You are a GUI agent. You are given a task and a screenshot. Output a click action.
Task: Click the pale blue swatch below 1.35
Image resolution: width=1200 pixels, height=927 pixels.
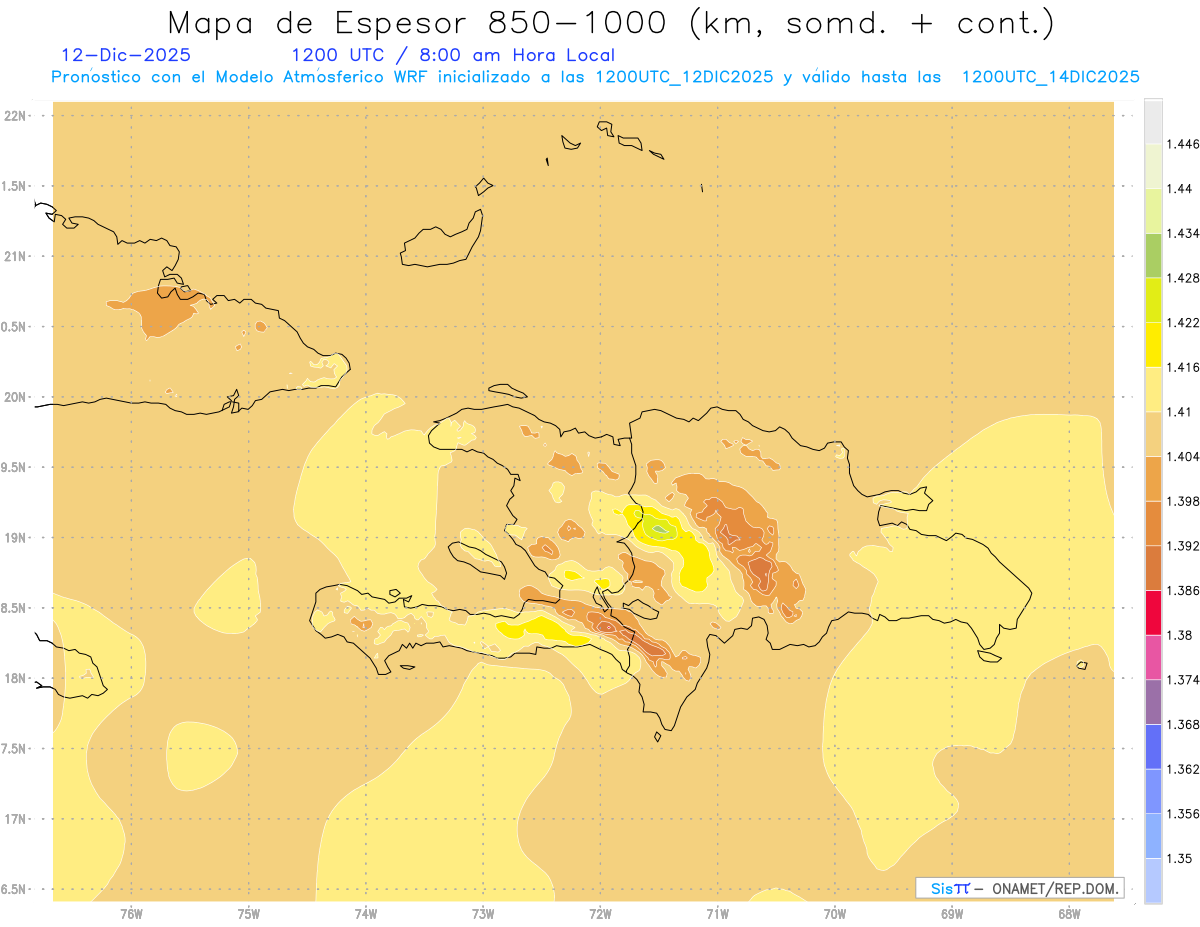1154,880
